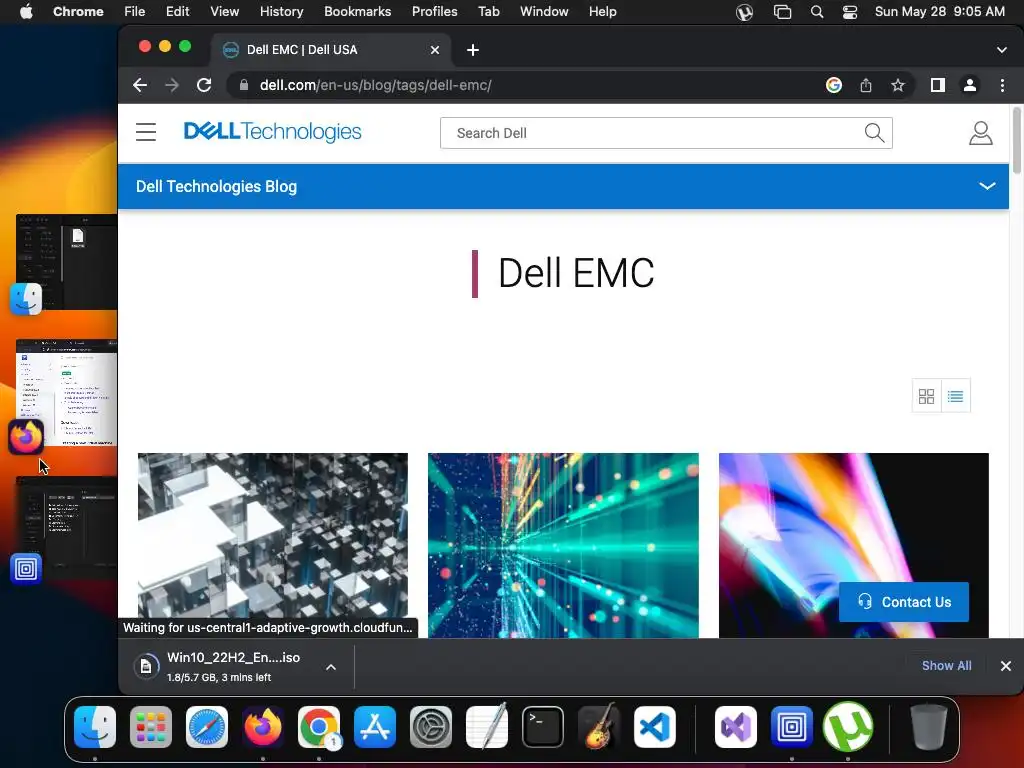Go back to the previous page
Viewport: 1024px width, 768px height.
click(x=140, y=85)
